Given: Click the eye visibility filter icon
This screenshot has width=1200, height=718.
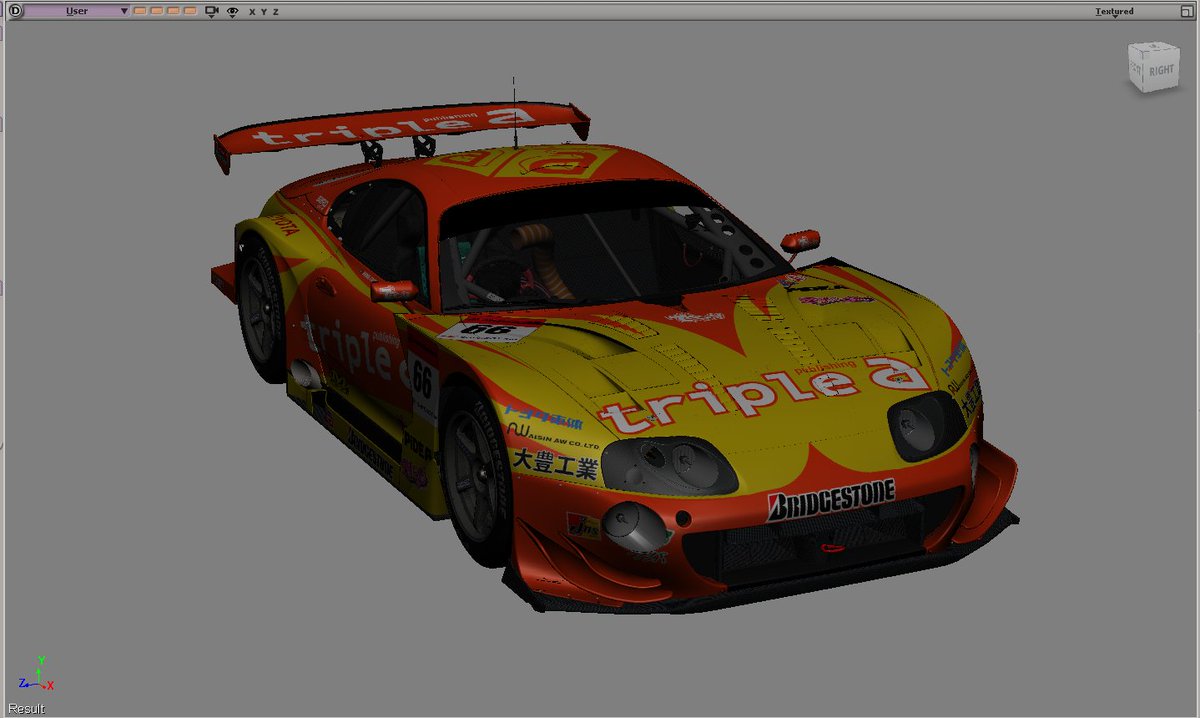Looking at the screenshot, I should point(232,10).
